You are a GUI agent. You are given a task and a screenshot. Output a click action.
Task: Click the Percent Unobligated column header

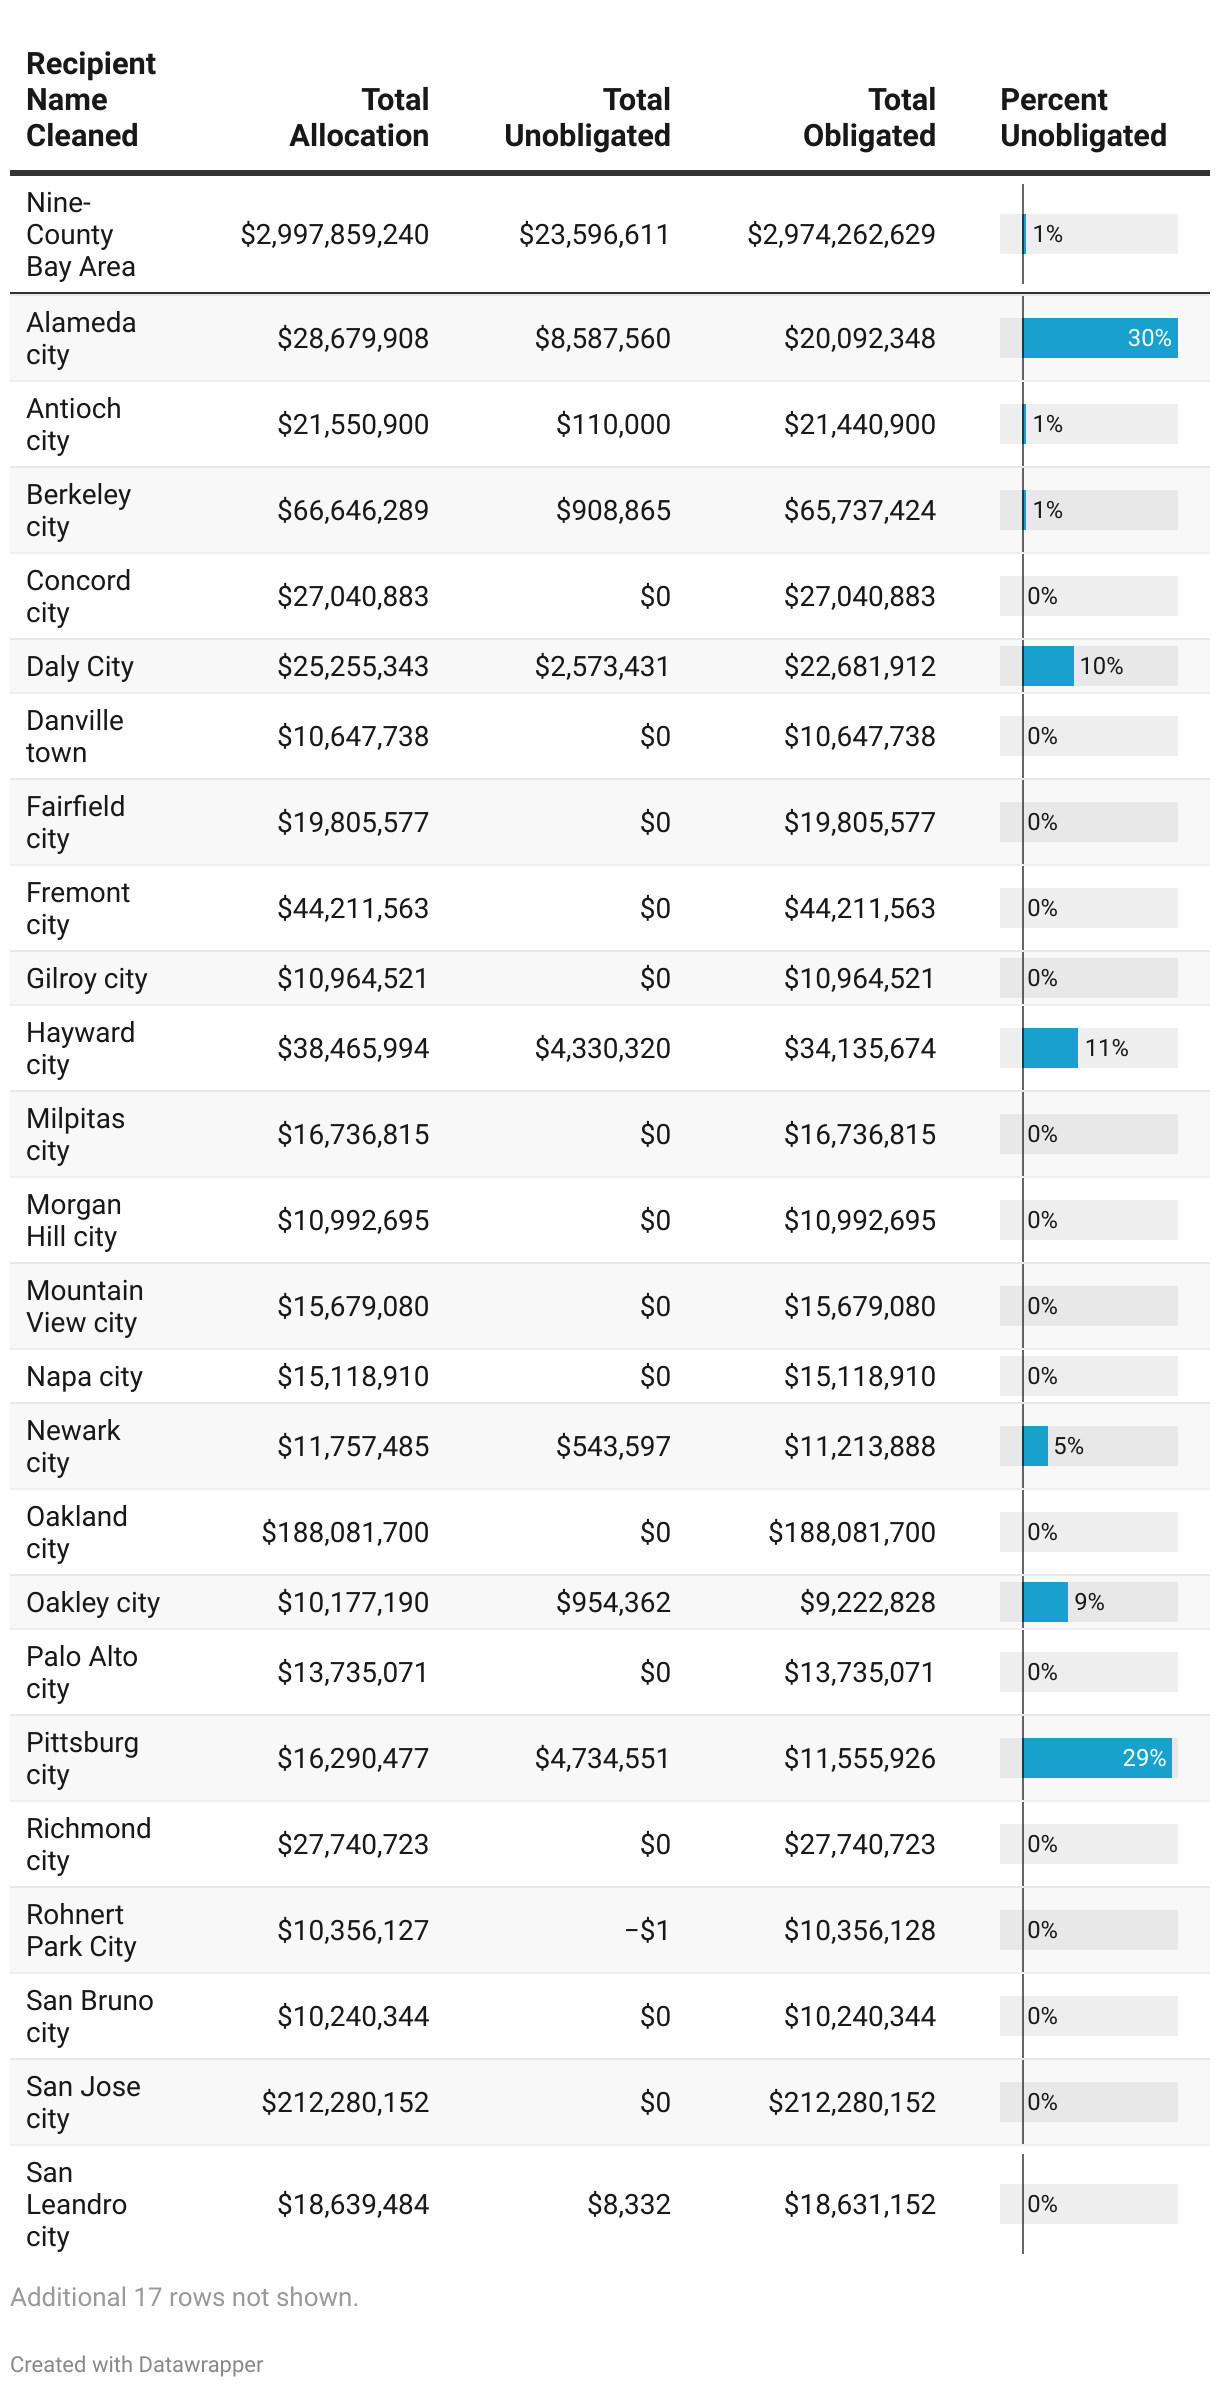[1083, 118]
